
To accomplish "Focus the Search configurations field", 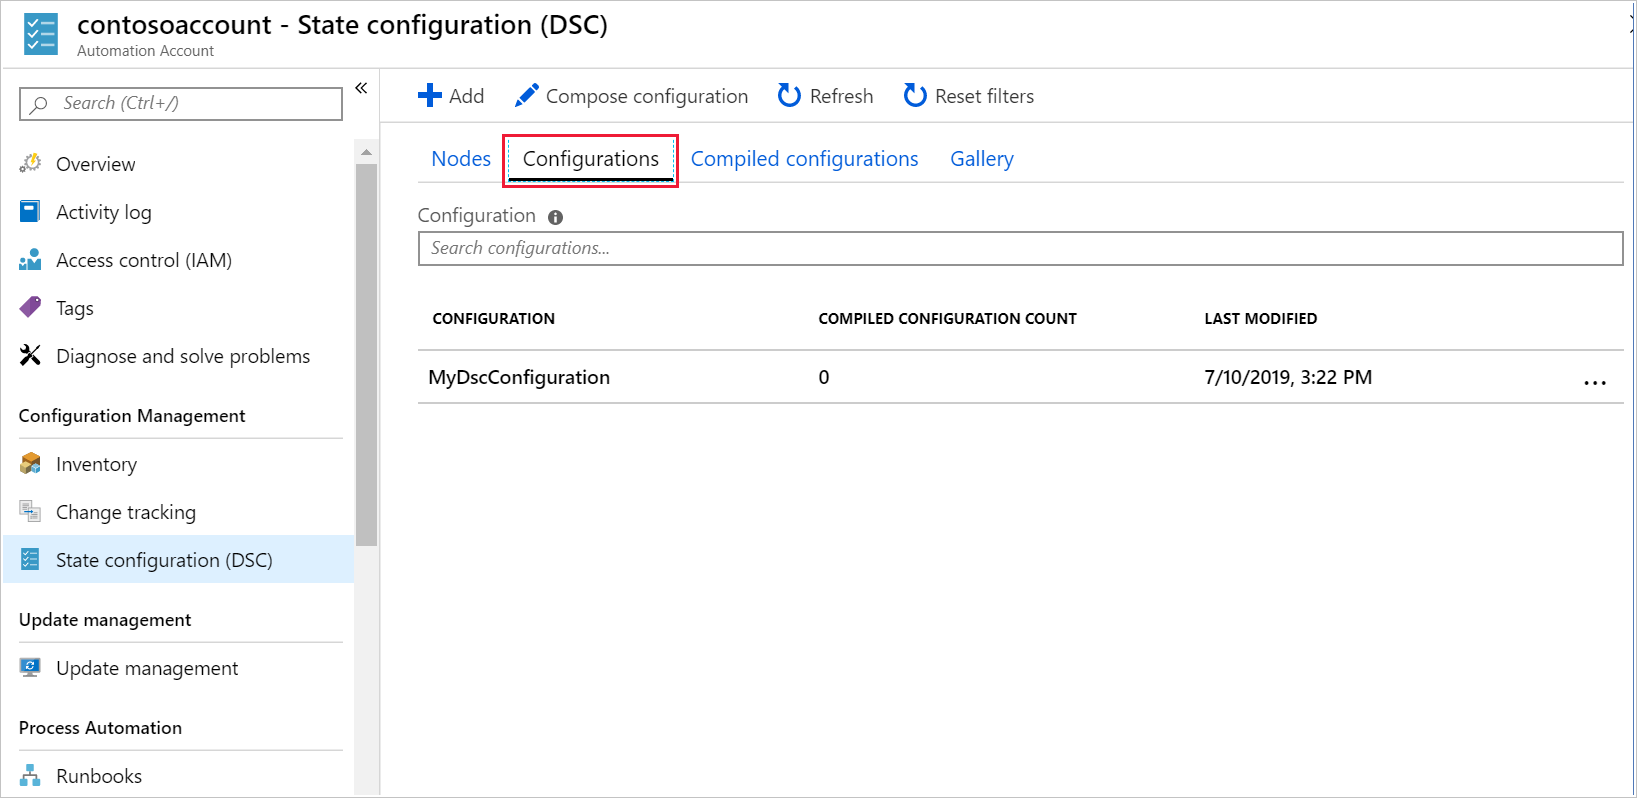I will click(1020, 248).
